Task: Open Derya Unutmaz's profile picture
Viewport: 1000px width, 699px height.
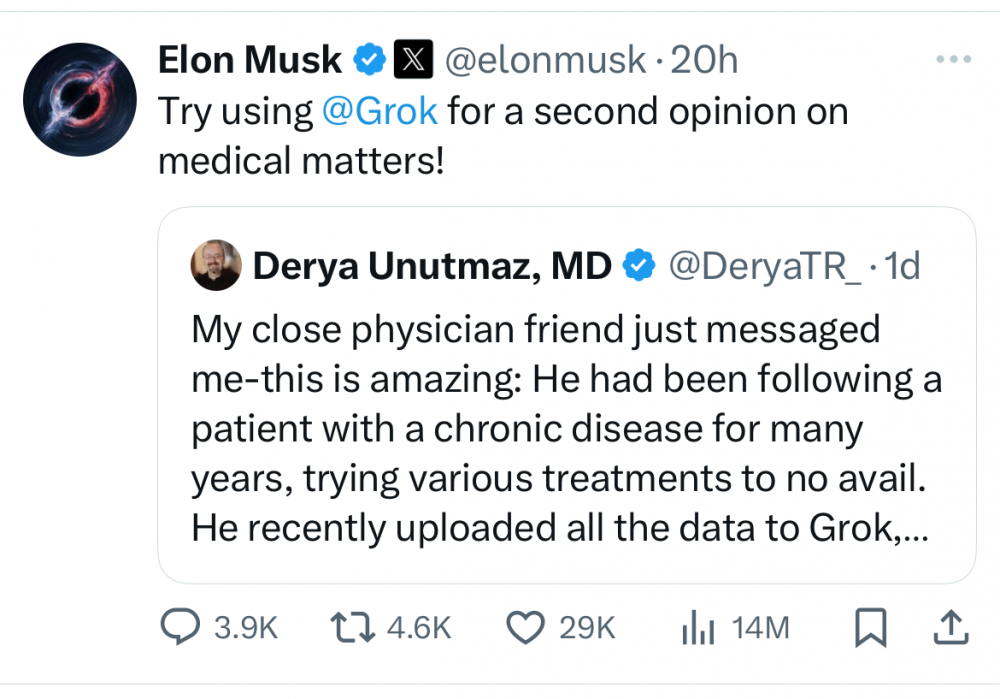Action: click(x=216, y=266)
